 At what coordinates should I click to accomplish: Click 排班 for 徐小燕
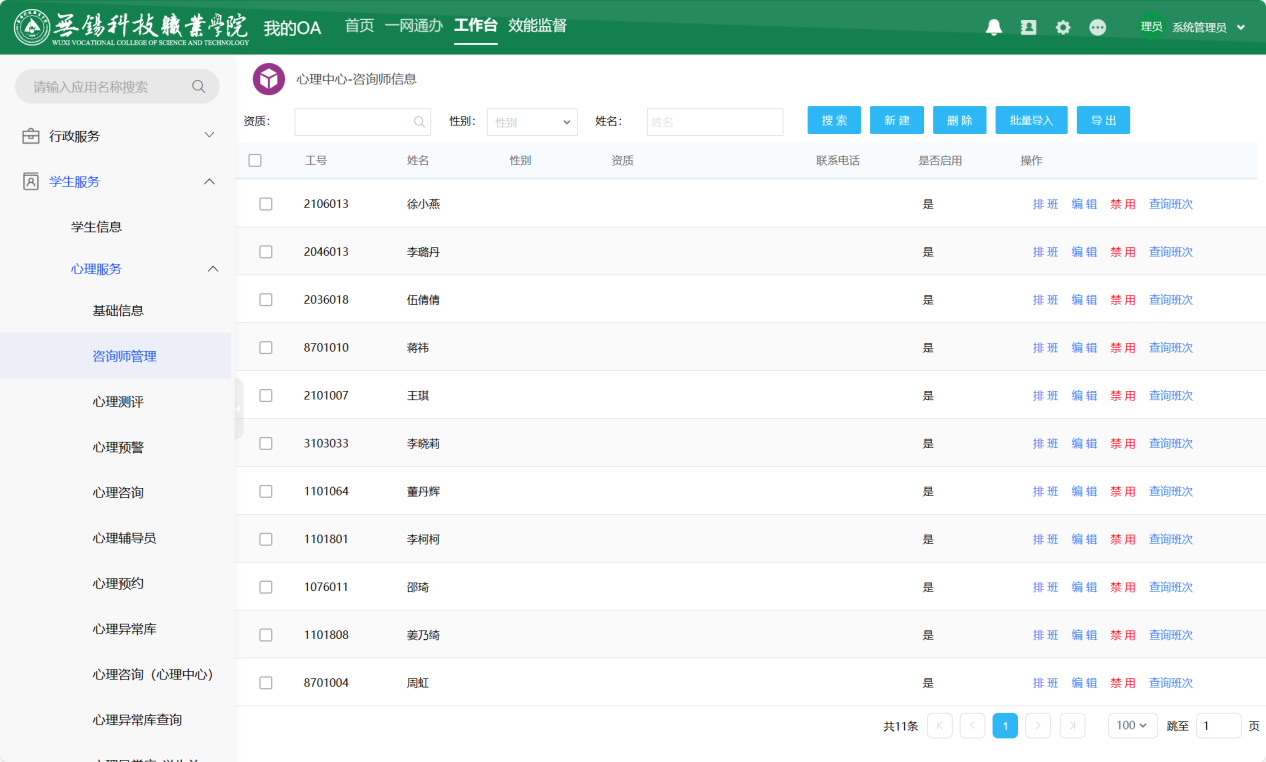(1045, 204)
